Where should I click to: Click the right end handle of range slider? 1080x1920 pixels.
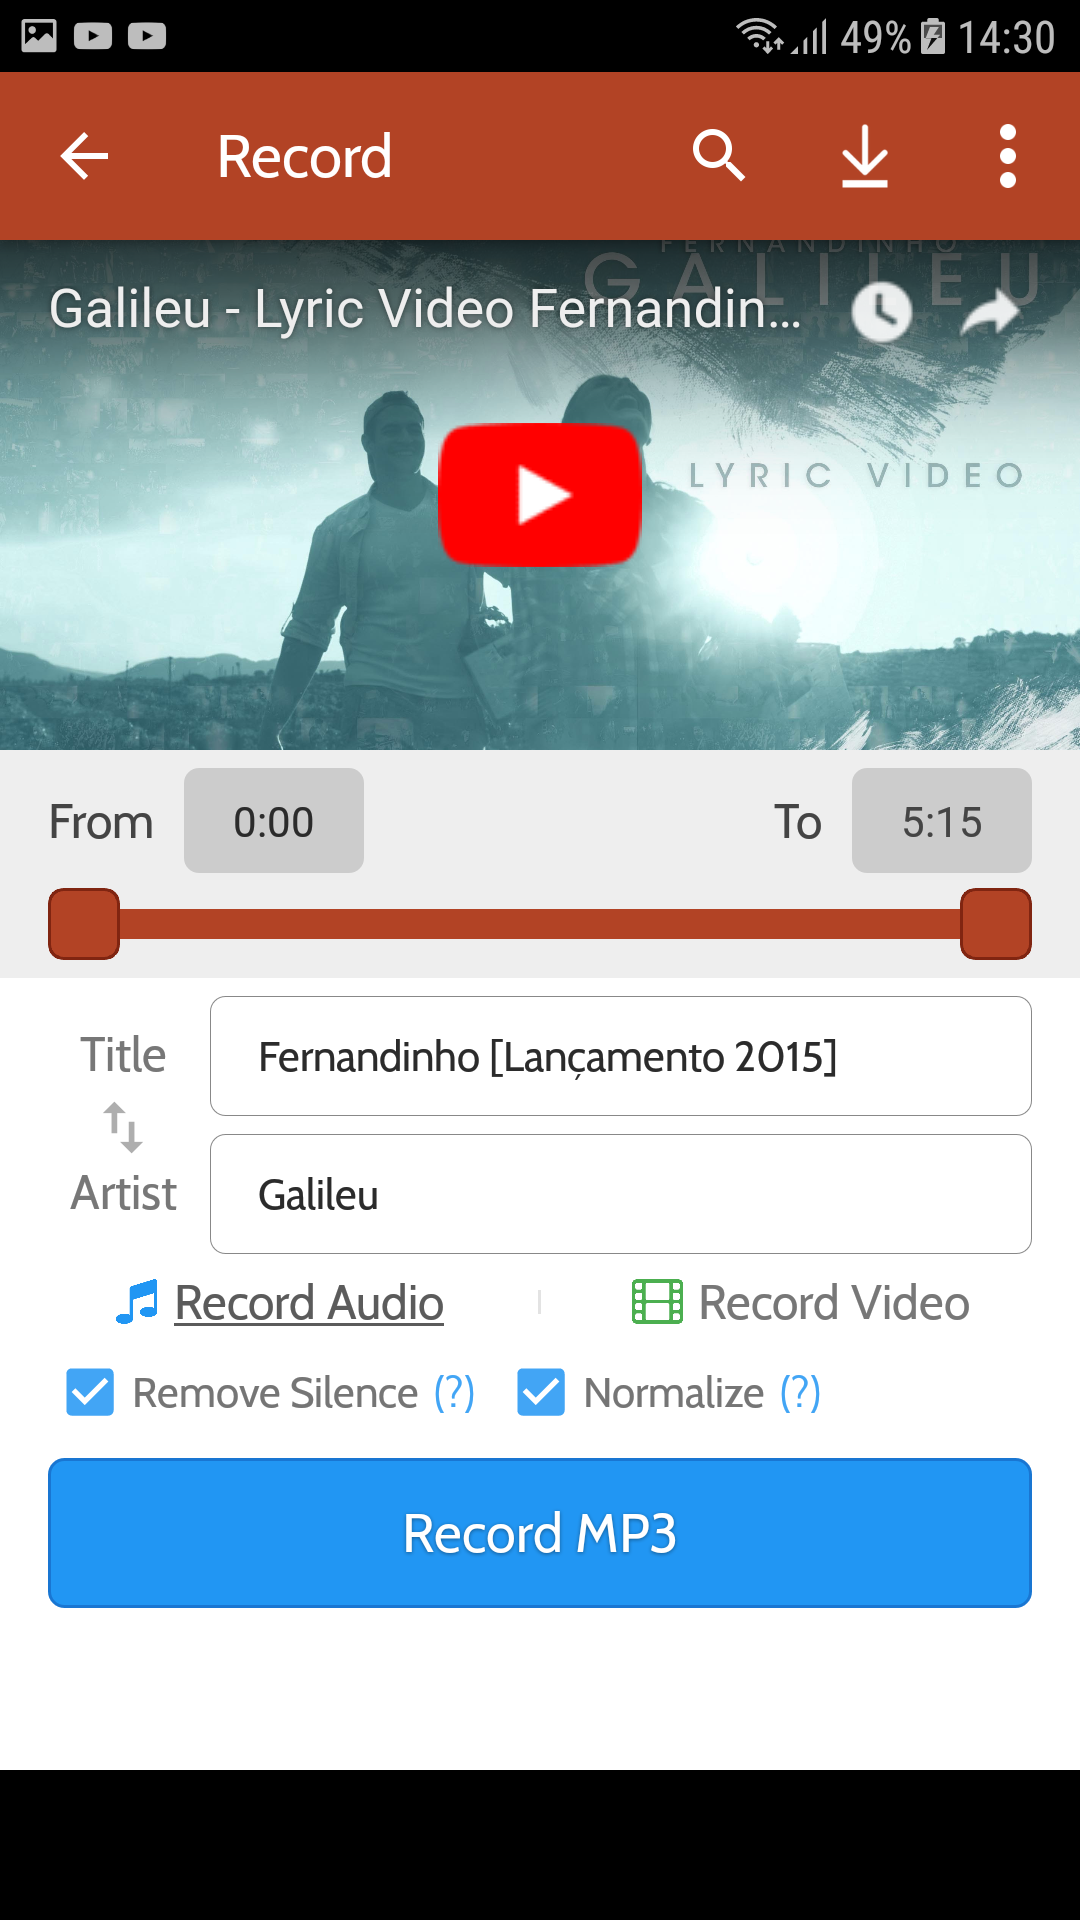996,924
